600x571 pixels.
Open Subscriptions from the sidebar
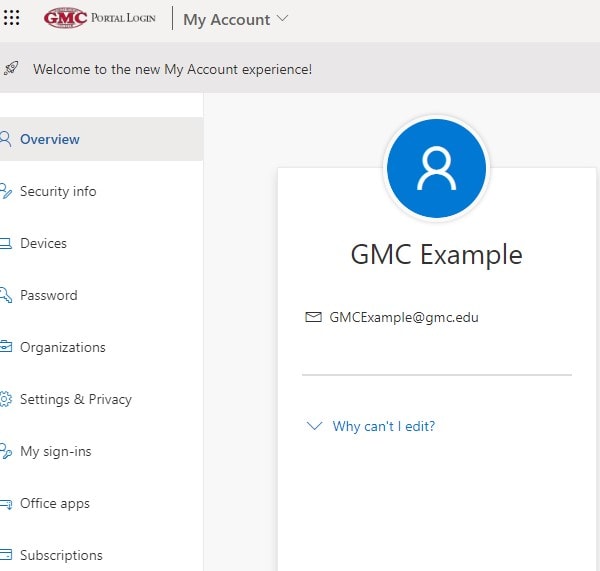(x=61, y=555)
